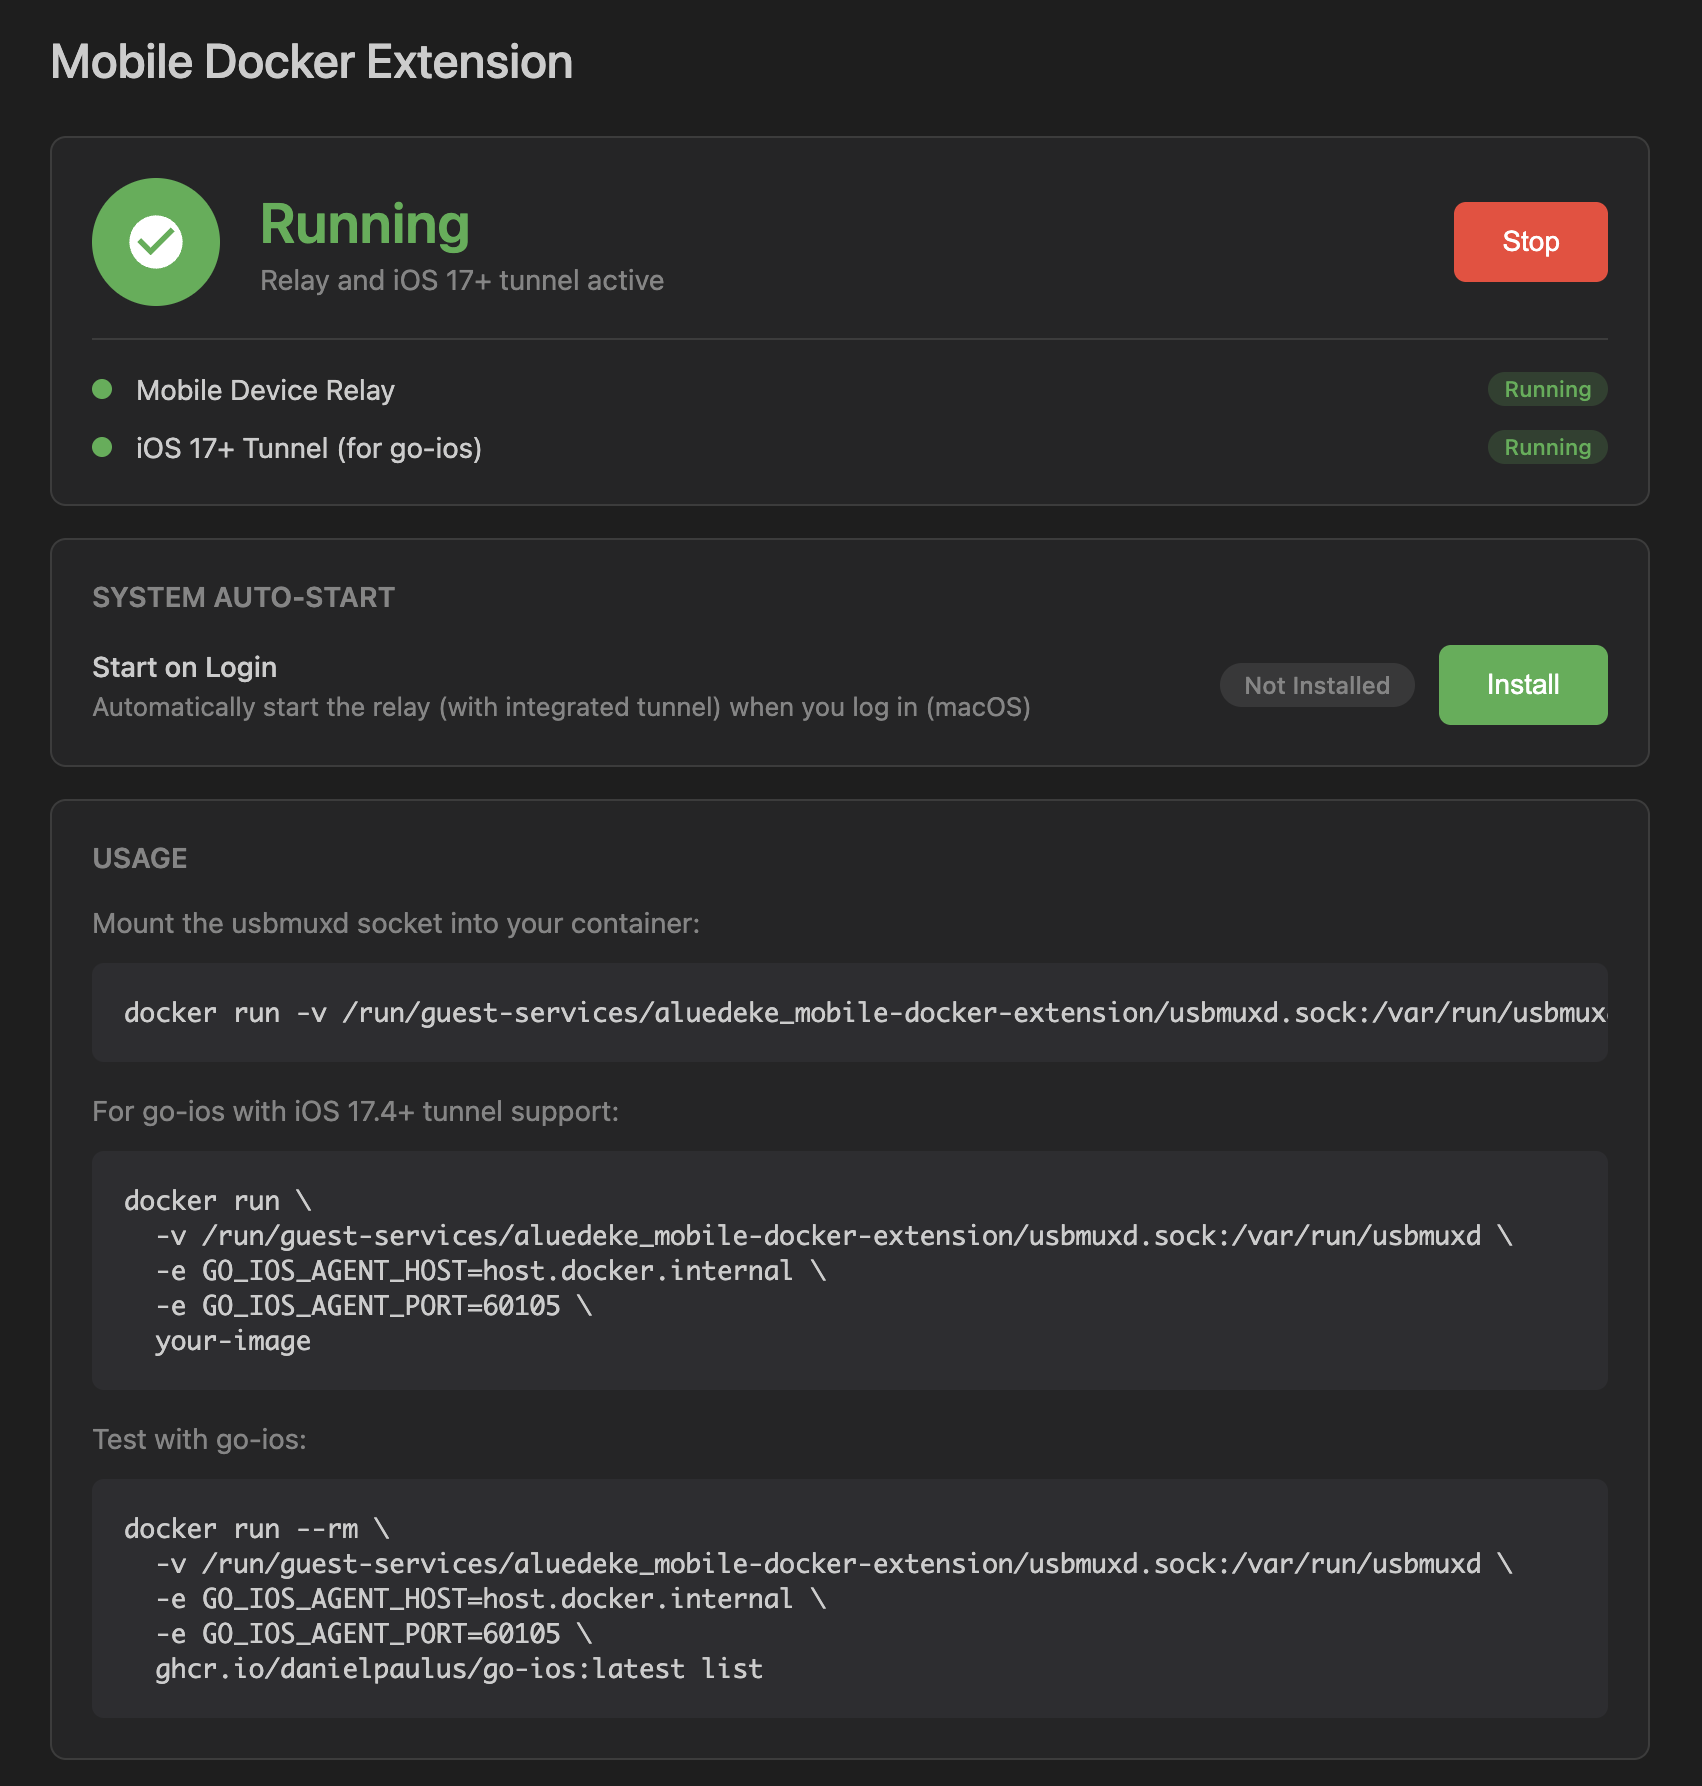Click the USAGE section header

click(x=140, y=858)
